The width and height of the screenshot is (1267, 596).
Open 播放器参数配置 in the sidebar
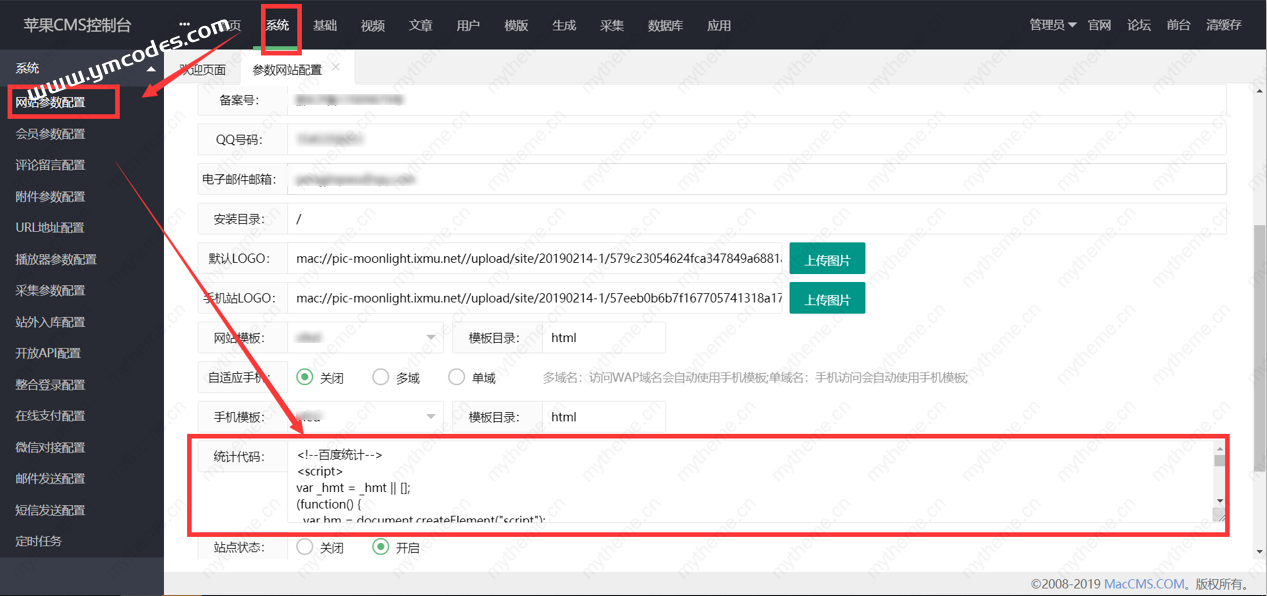56,259
